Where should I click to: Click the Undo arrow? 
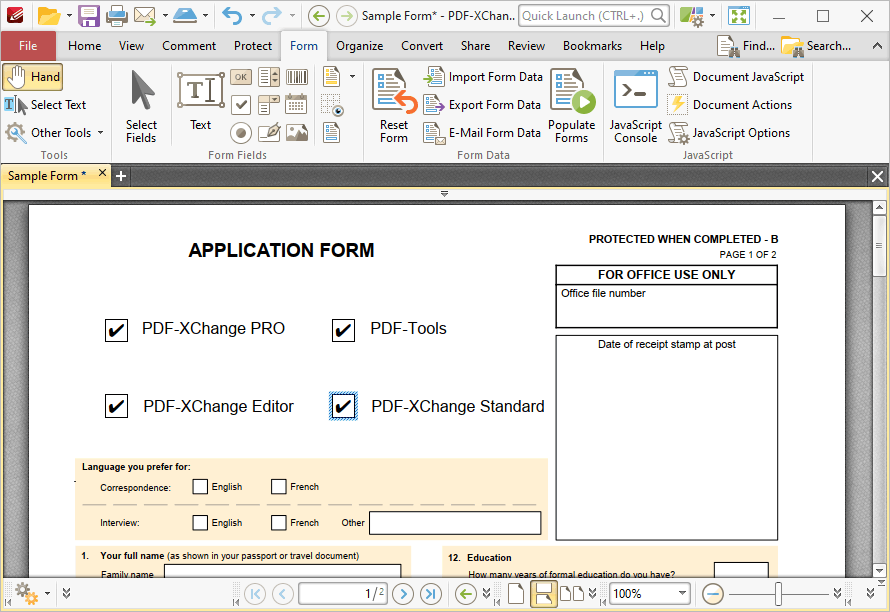tap(232, 16)
